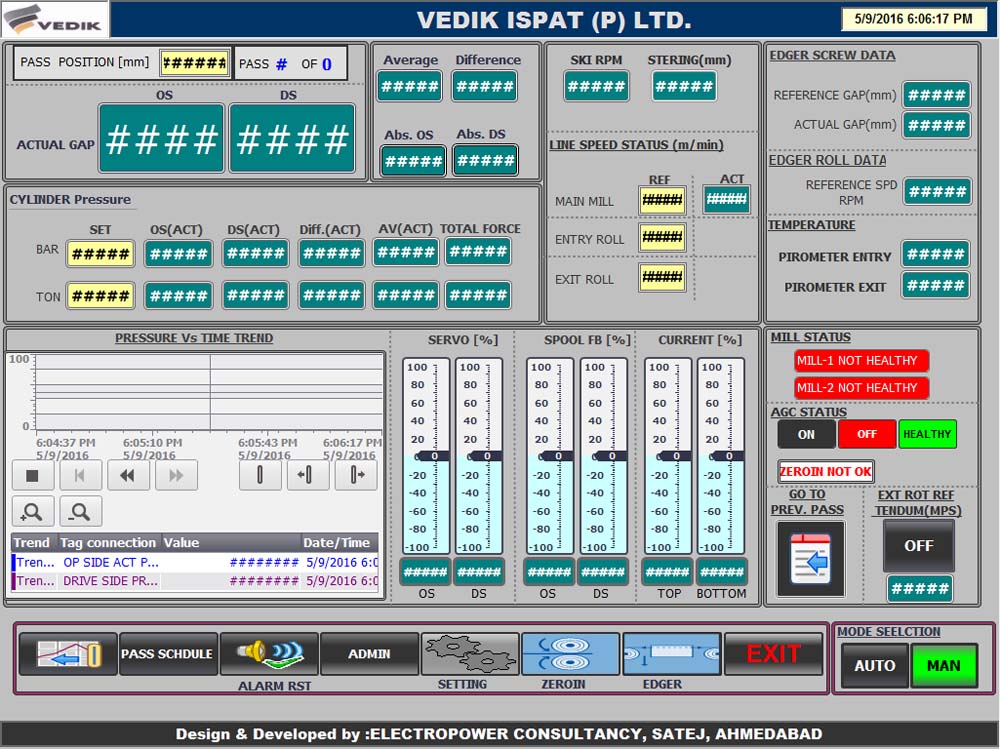
Task: Click the red EXIT button
Action: [773, 654]
